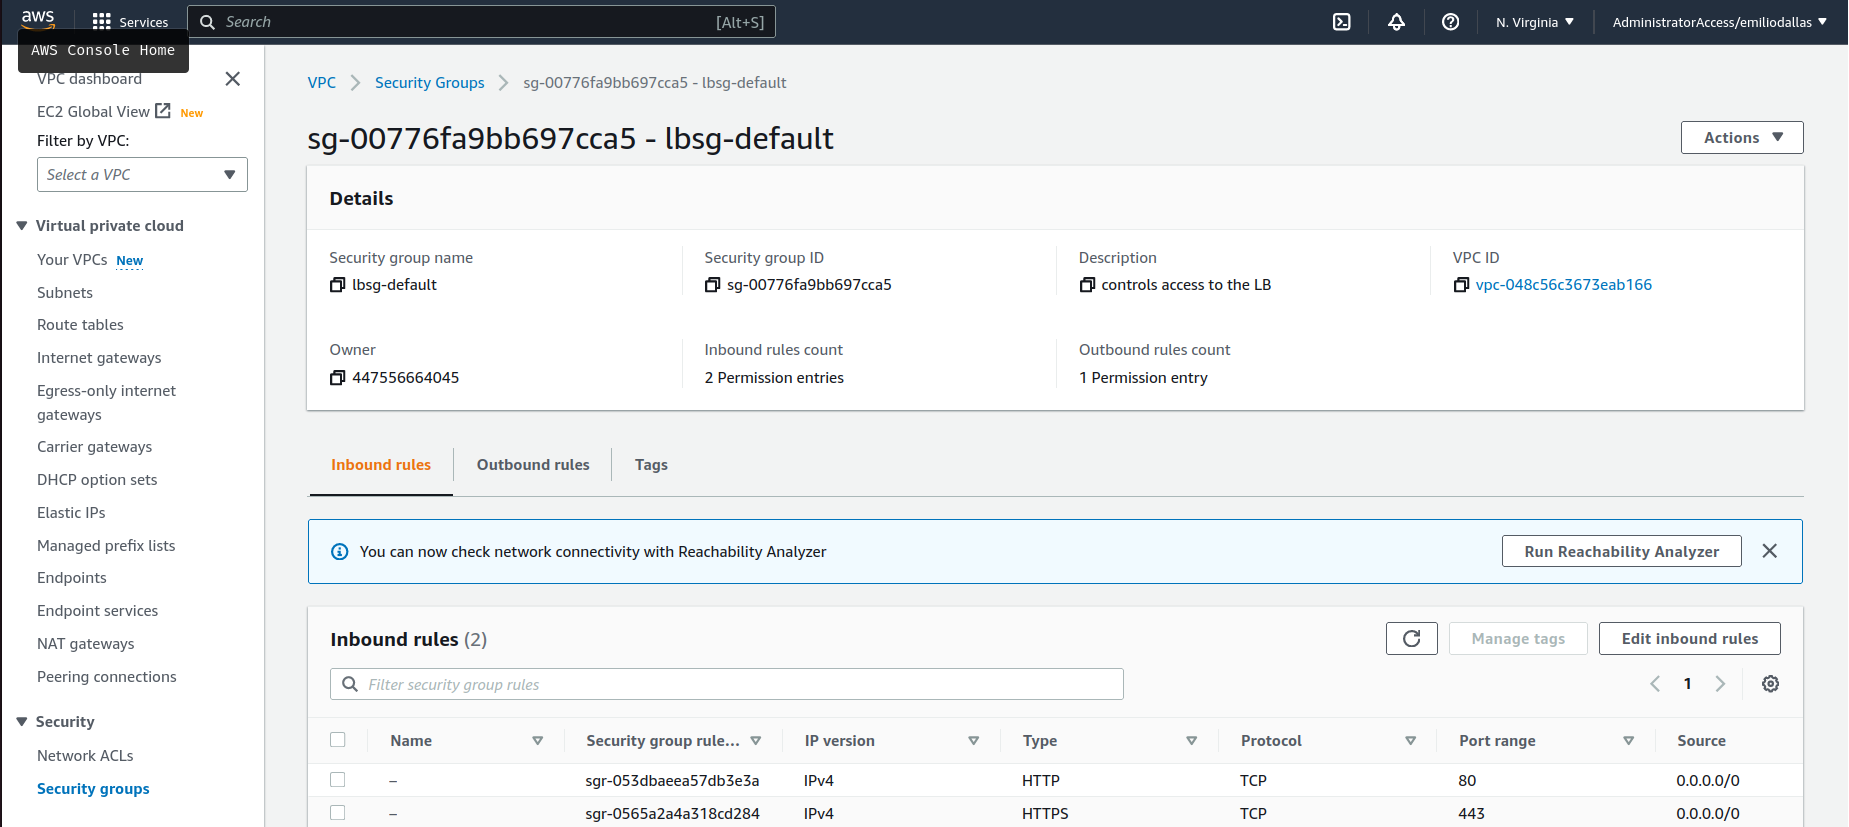Open the Actions dropdown
The image size is (1849, 827).
tap(1741, 138)
